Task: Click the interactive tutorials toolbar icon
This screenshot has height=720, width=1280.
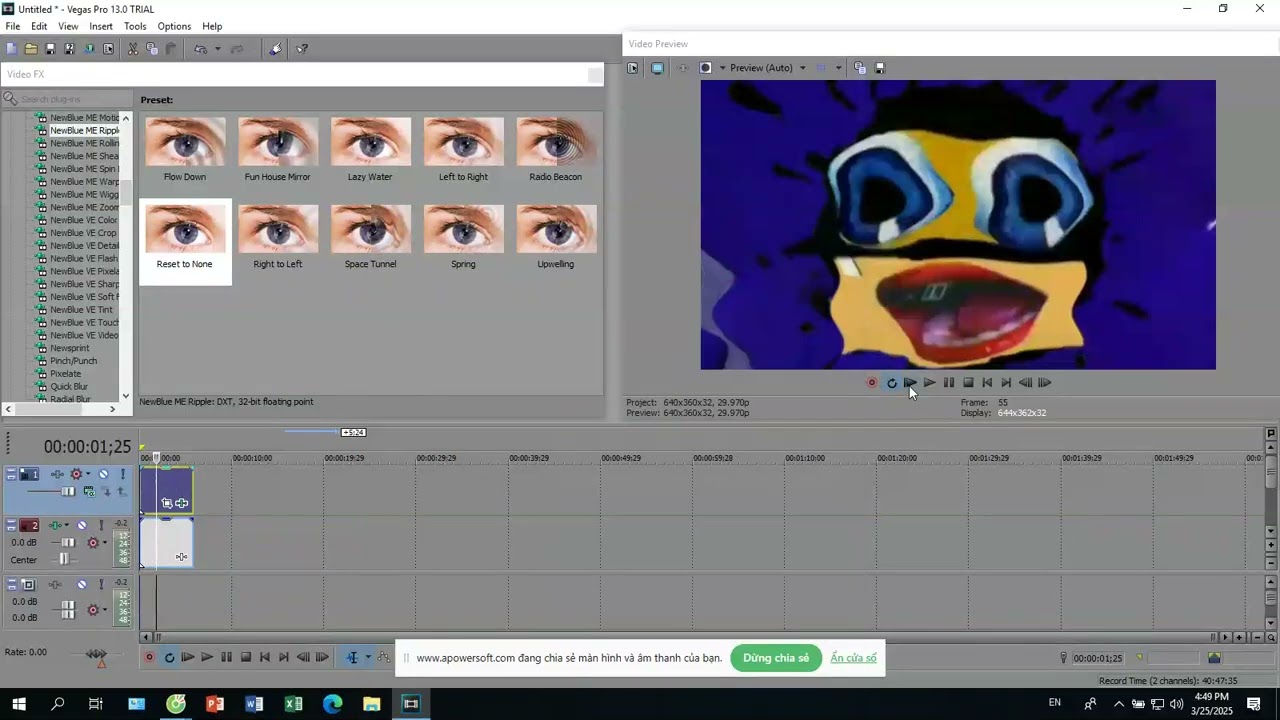Action: 275,49
